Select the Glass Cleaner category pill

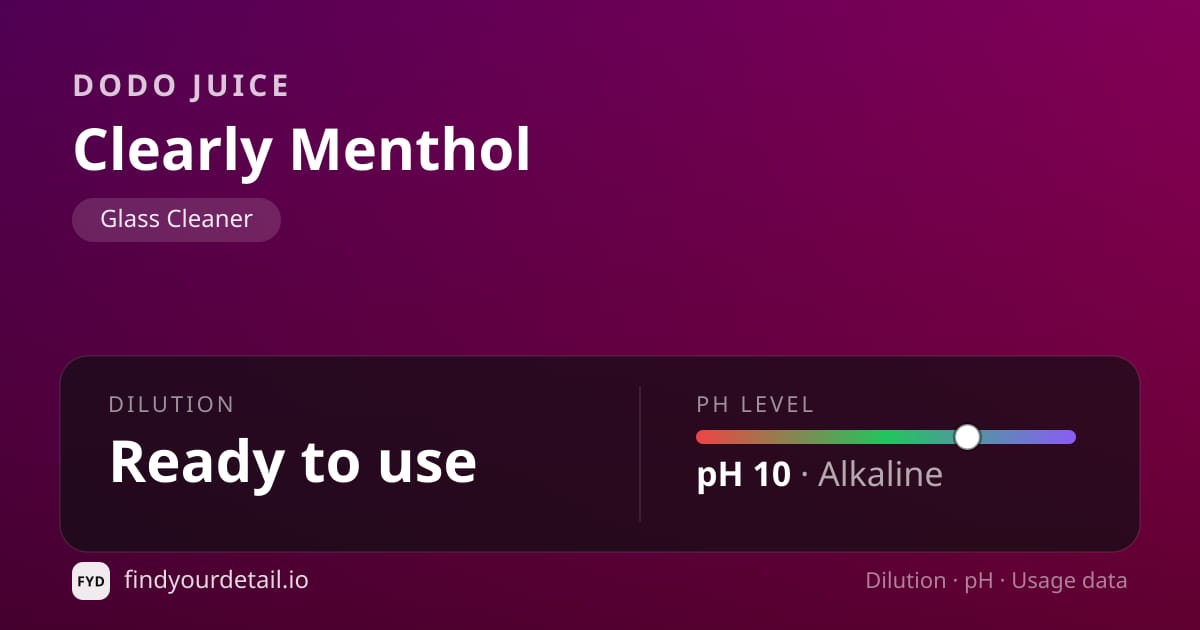pos(176,219)
